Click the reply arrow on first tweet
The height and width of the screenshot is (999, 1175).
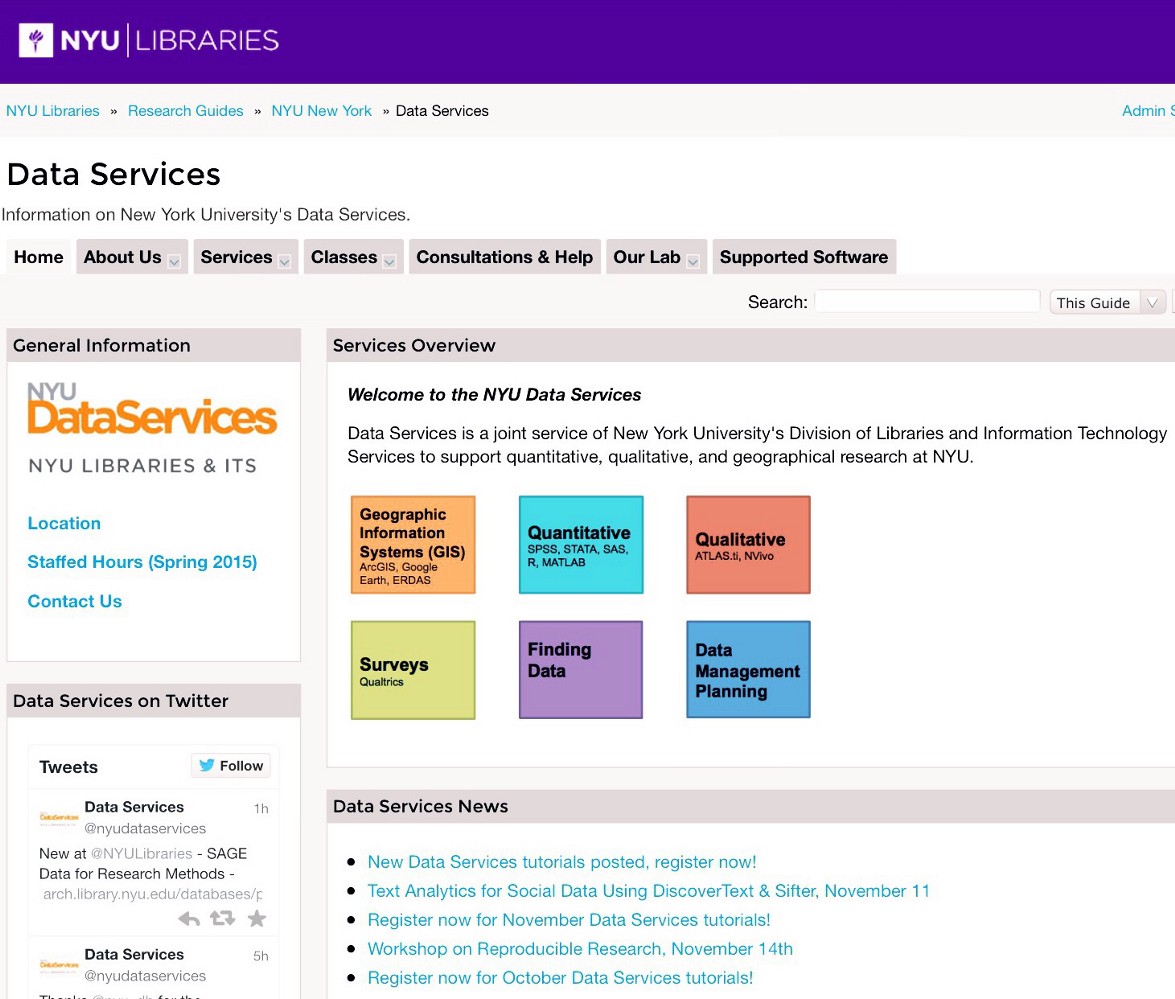tap(189, 919)
